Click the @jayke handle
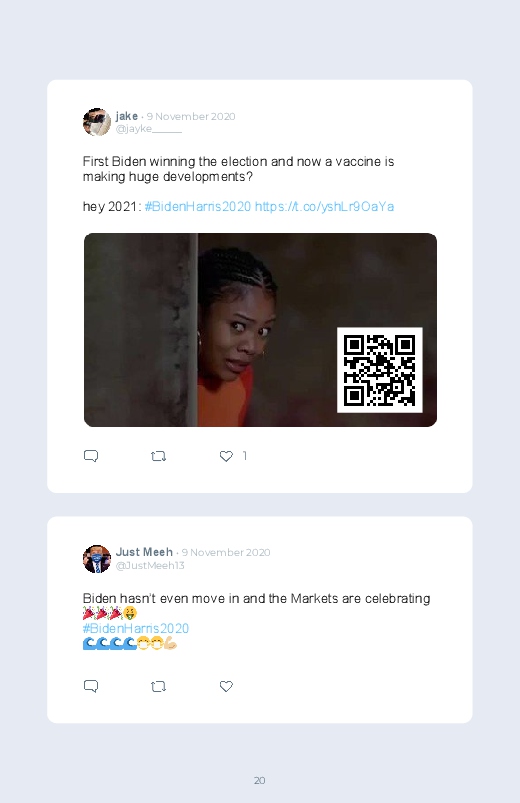The image size is (520, 803). pos(149,129)
